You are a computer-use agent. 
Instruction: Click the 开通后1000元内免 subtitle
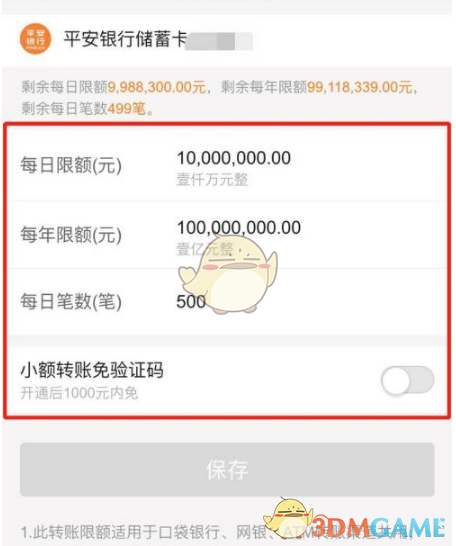[x=79, y=393]
